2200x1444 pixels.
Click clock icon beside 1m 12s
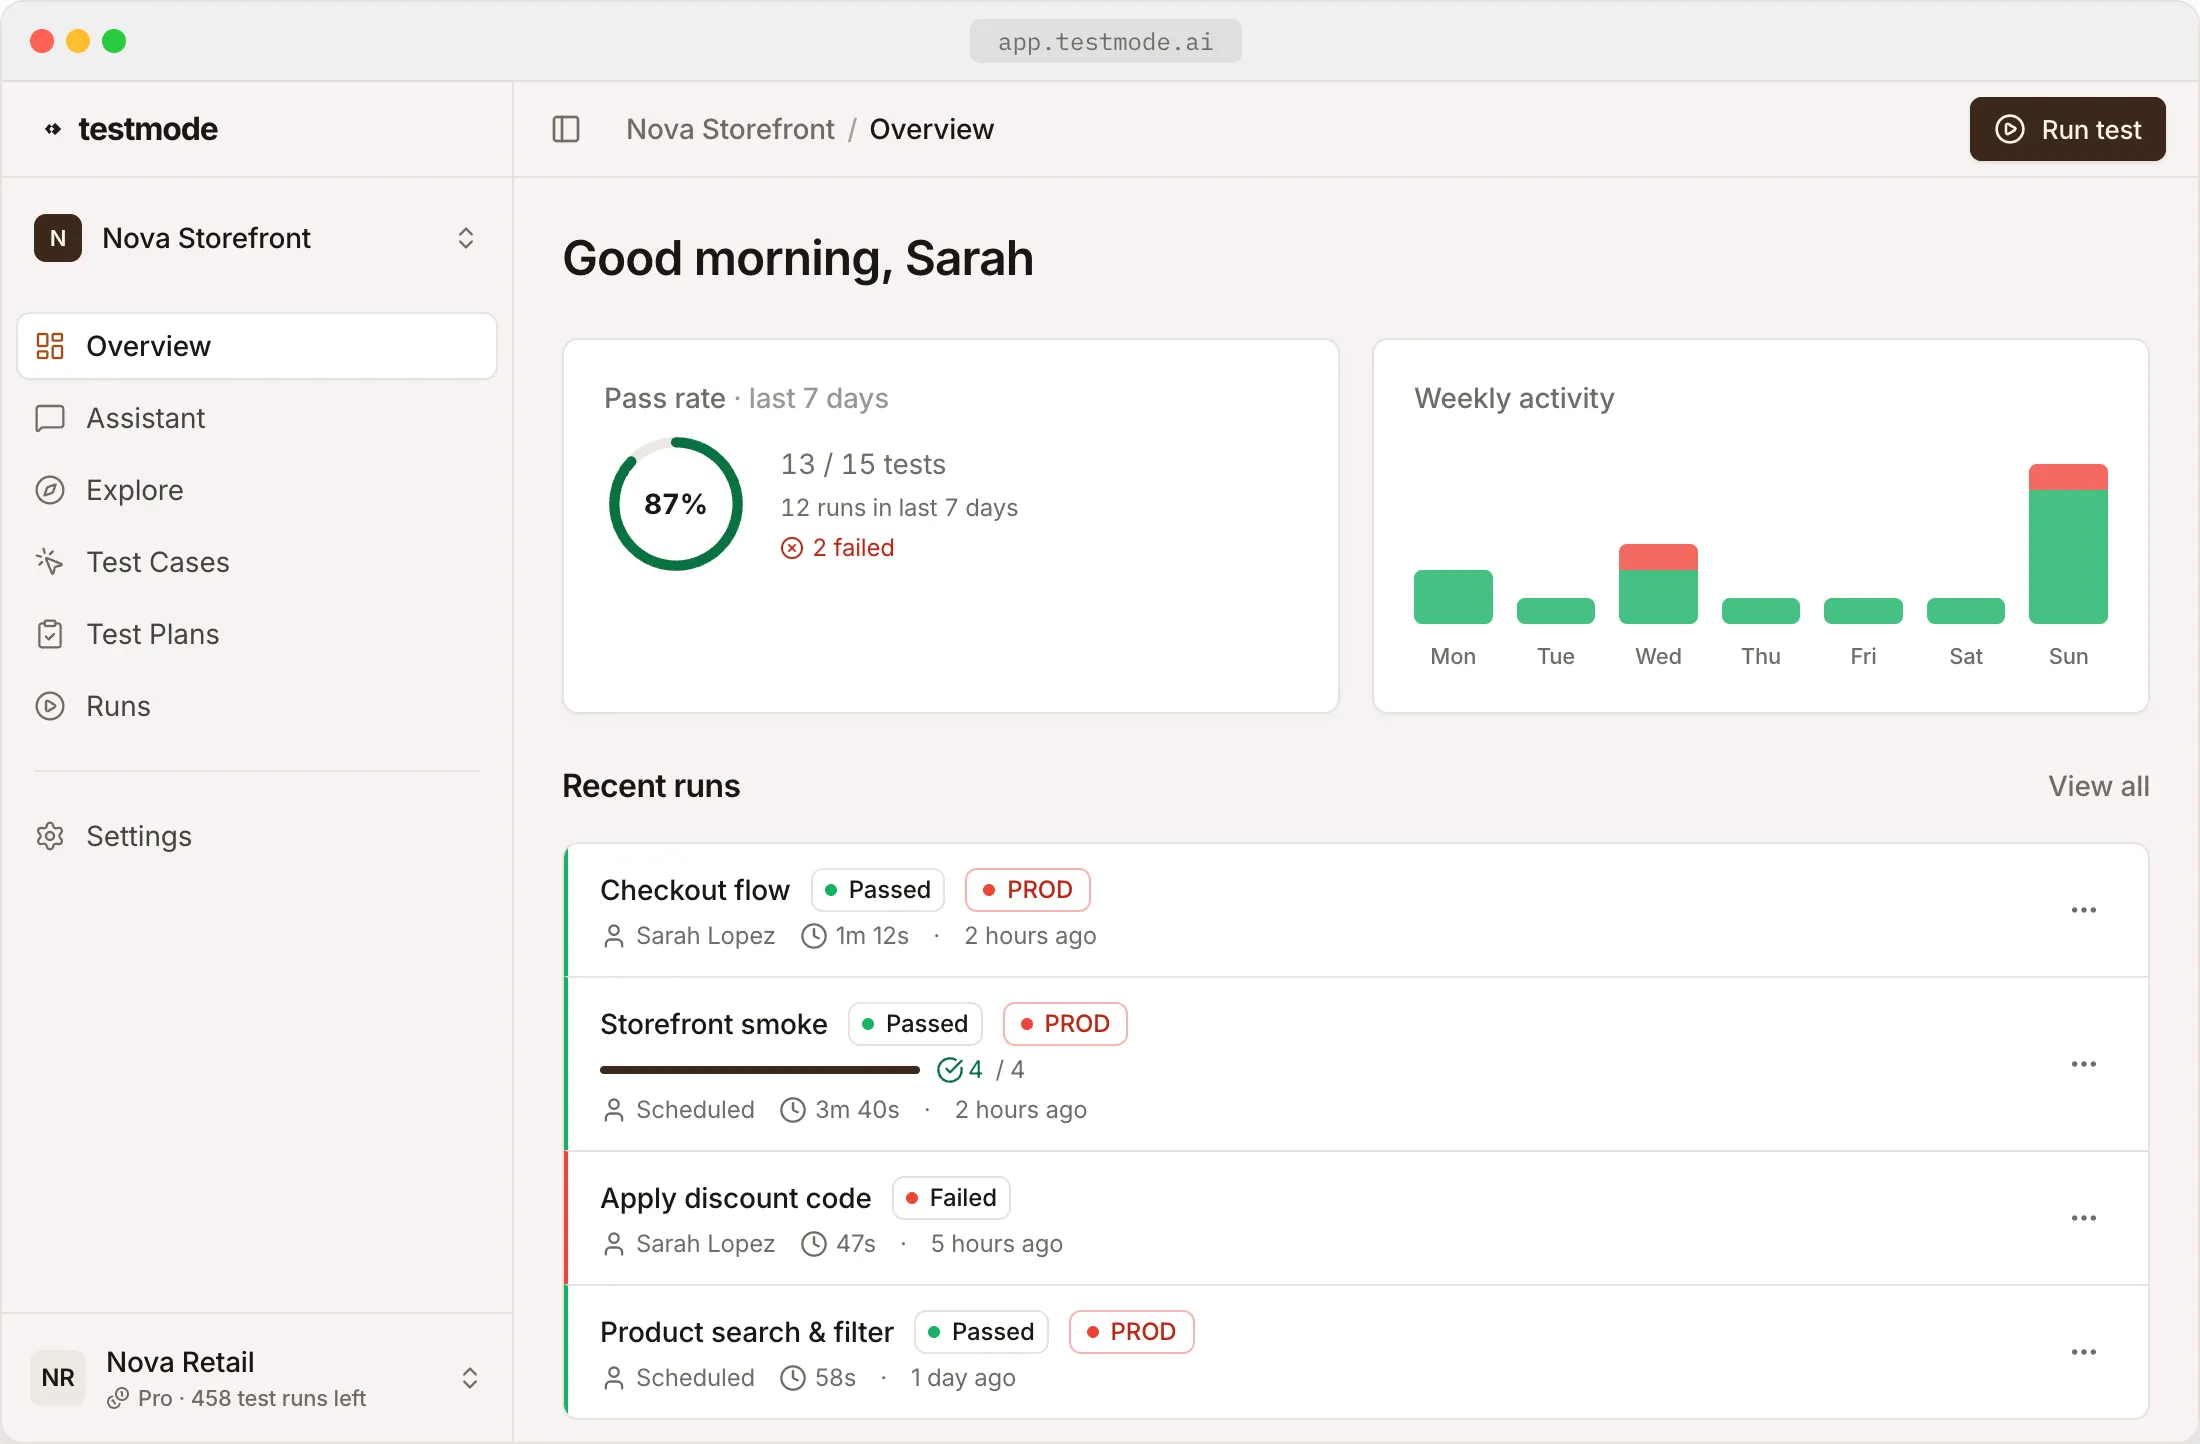[x=814, y=936]
